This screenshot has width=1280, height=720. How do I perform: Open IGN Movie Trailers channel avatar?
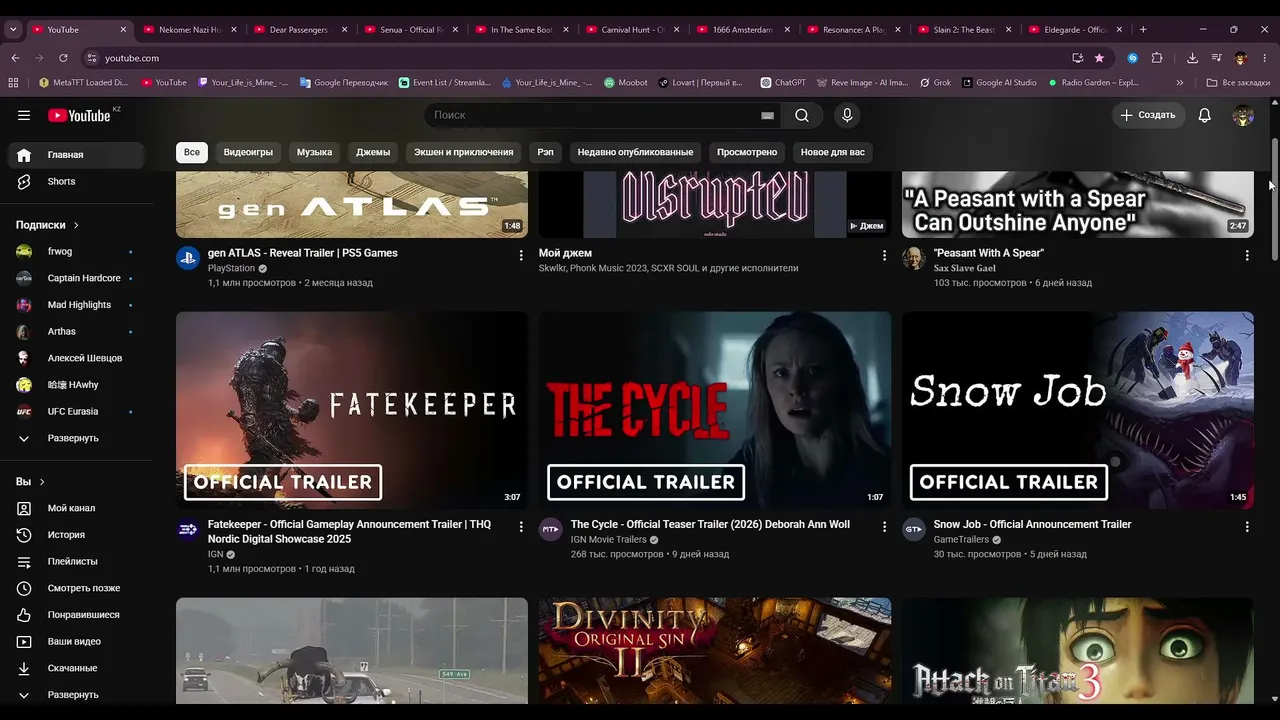[x=551, y=529]
